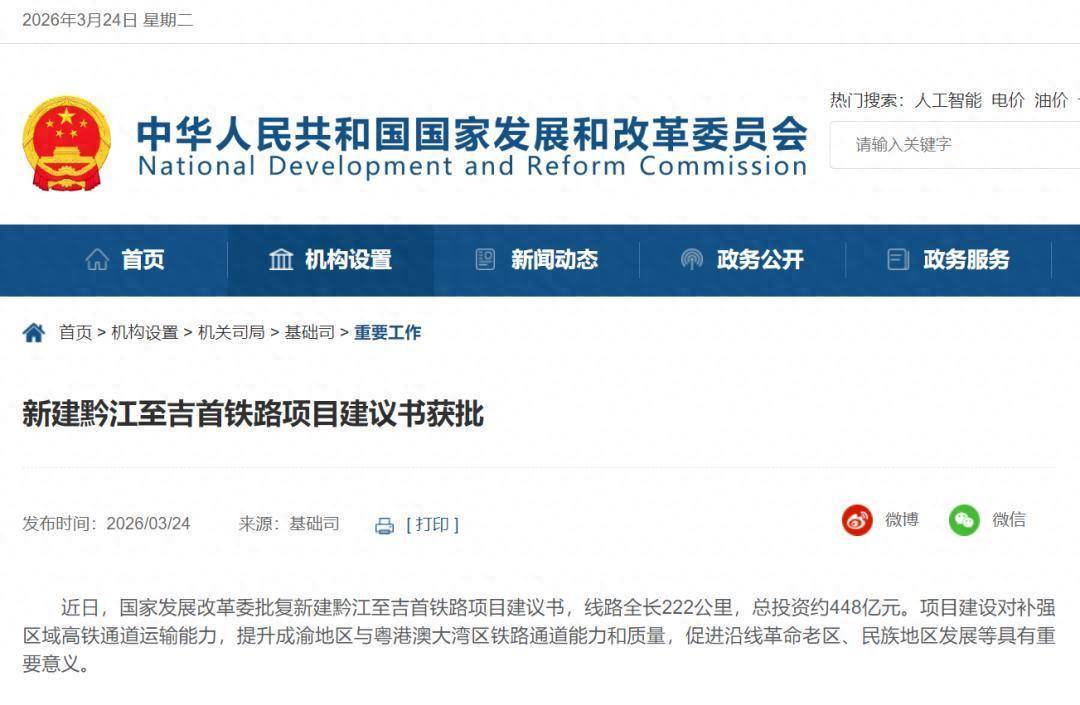
Task: Go to 机构设置 in breadcrumb
Action: (x=144, y=333)
